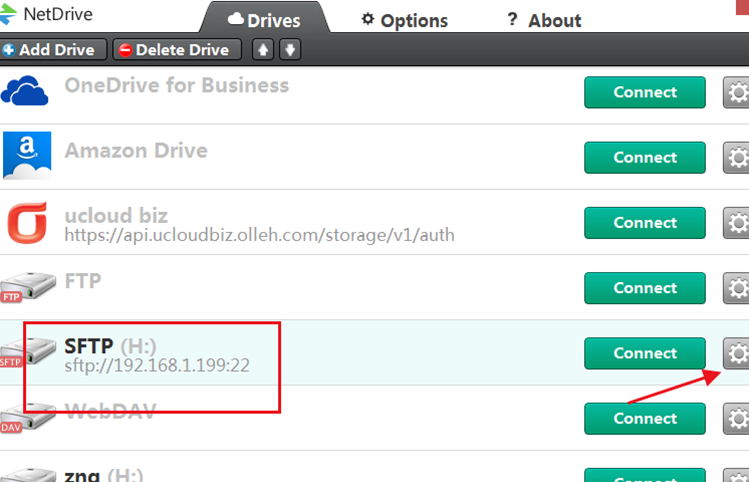Viewport: 749px width, 482px height.
Task: Connect the Amazon Drive
Action: pos(644,158)
